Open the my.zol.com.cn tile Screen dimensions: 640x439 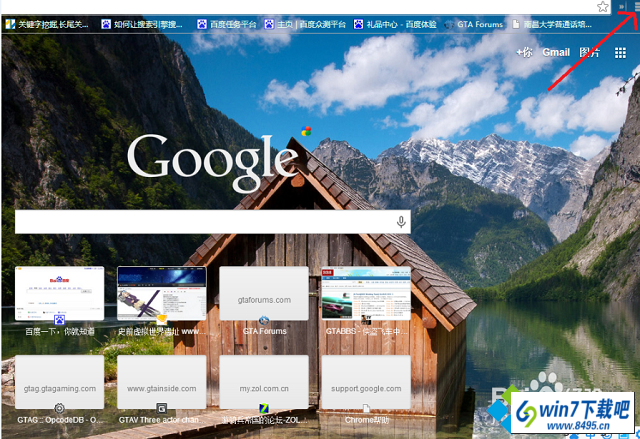coord(264,382)
